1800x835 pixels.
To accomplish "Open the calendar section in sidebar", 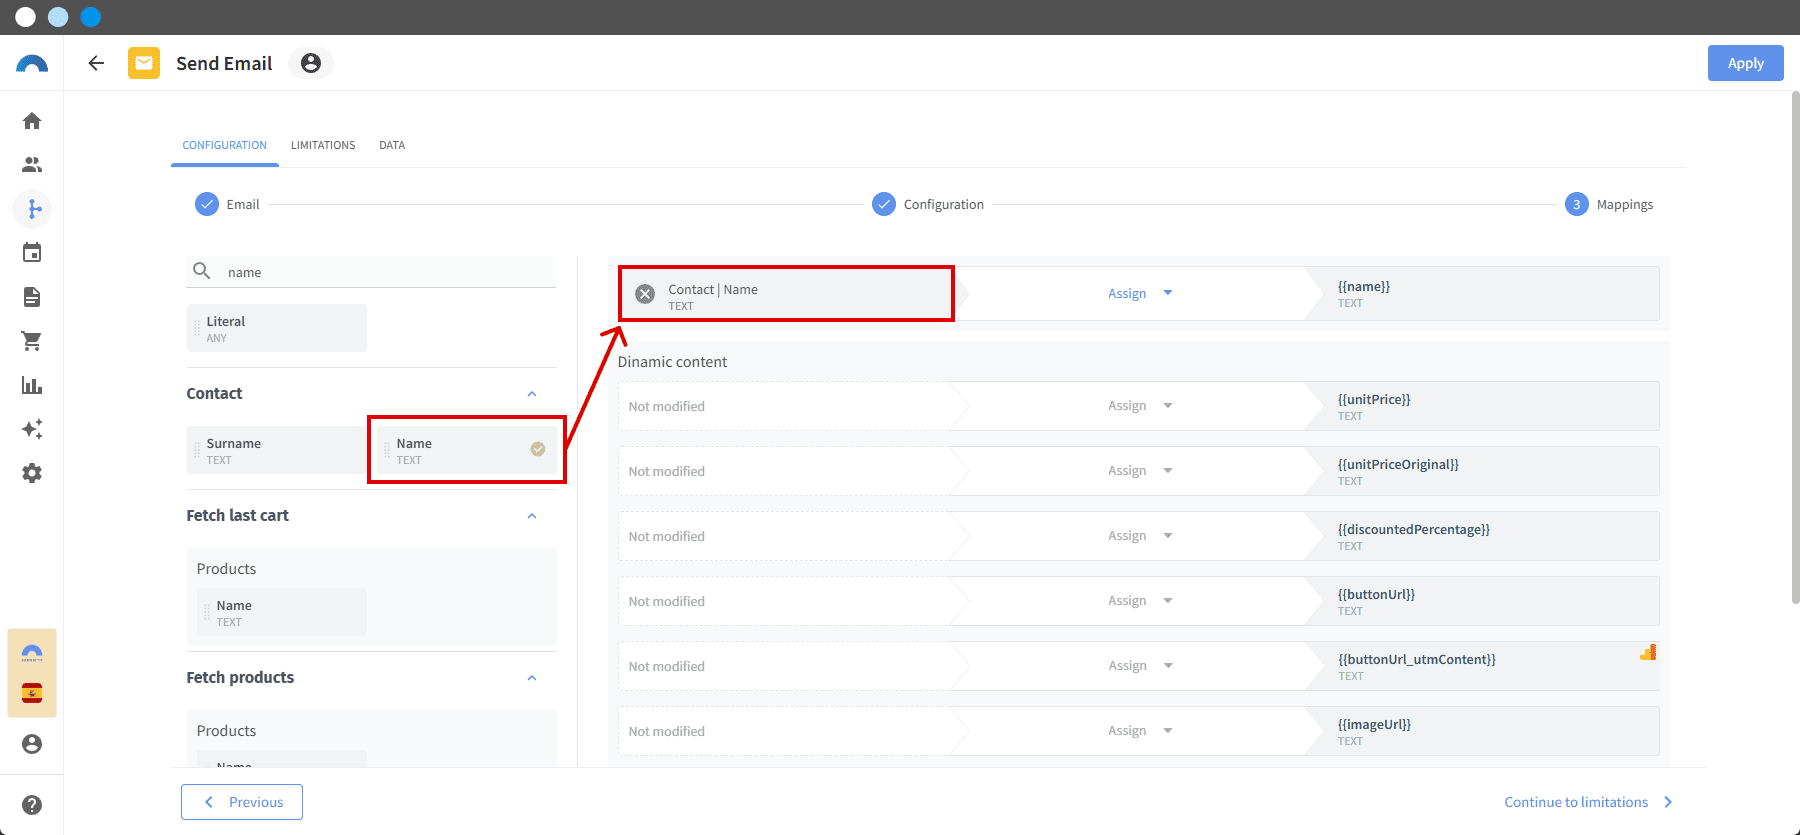I will click(x=32, y=253).
